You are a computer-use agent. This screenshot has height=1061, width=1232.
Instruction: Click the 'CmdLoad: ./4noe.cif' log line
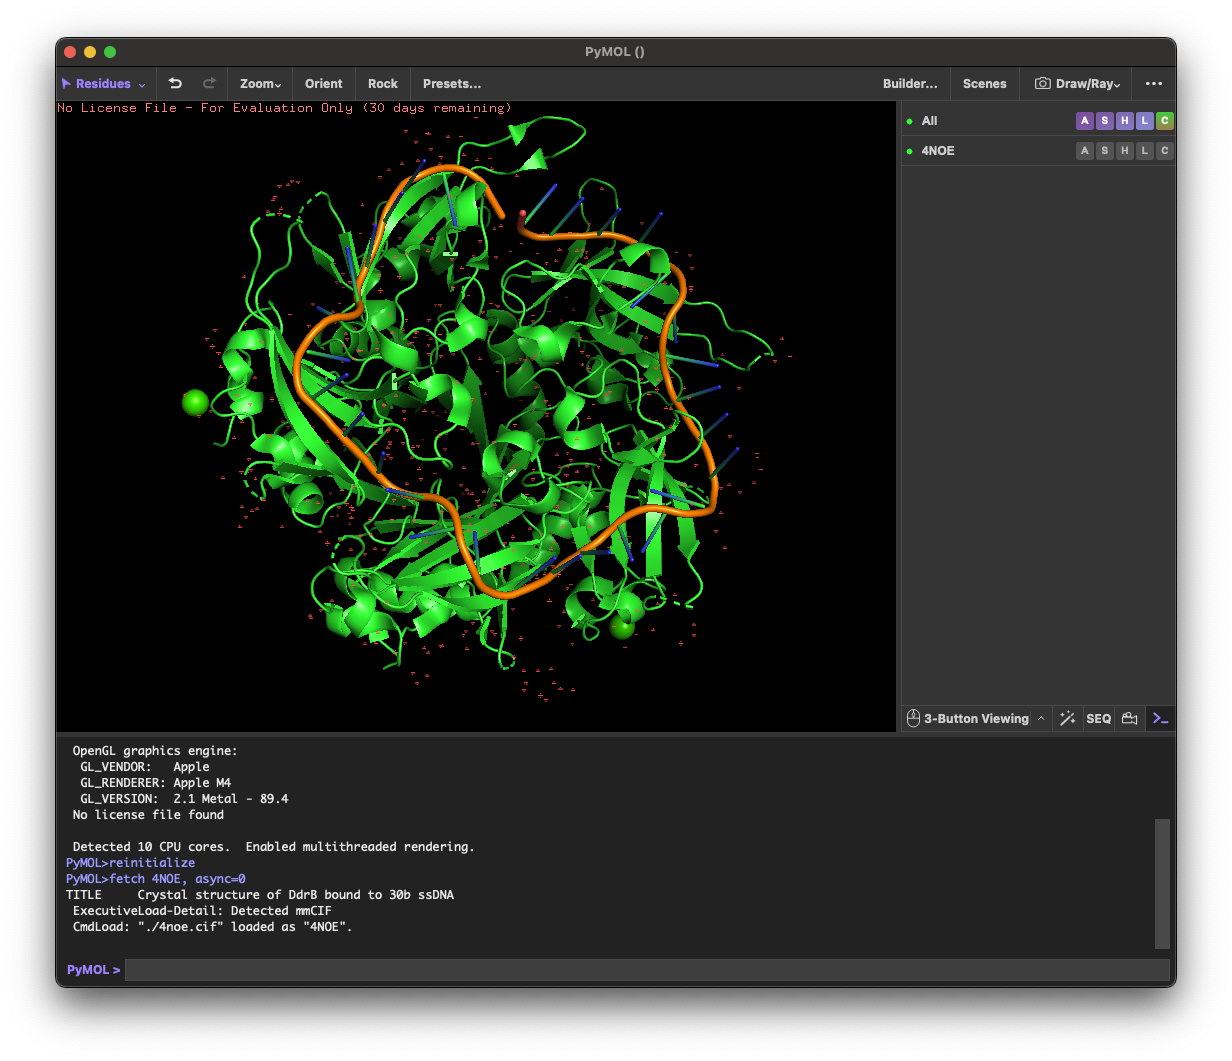[212, 927]
